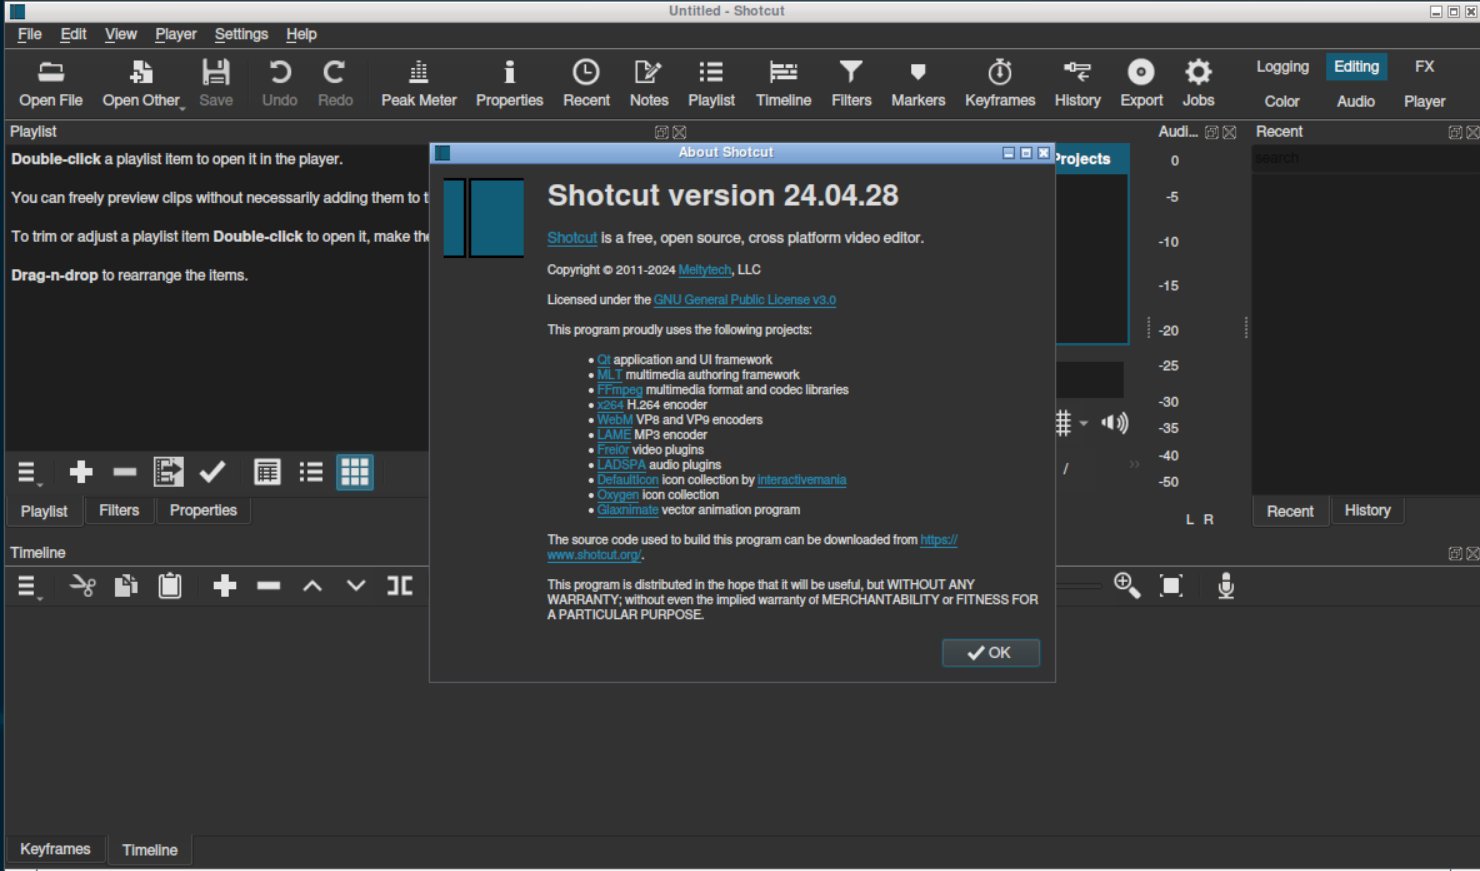Click the timeline cut scissors icon

coord(82,586)
